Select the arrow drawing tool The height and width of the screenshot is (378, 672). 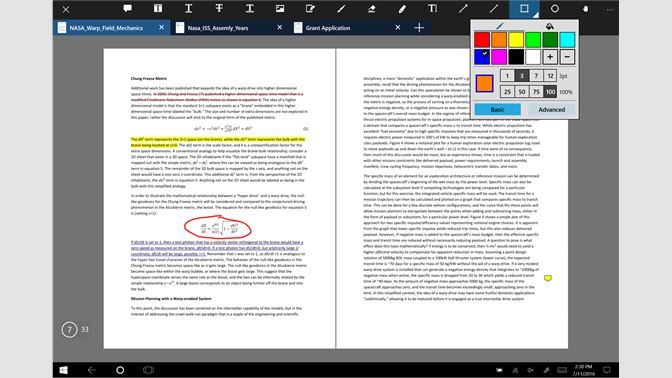pos(463,9)
